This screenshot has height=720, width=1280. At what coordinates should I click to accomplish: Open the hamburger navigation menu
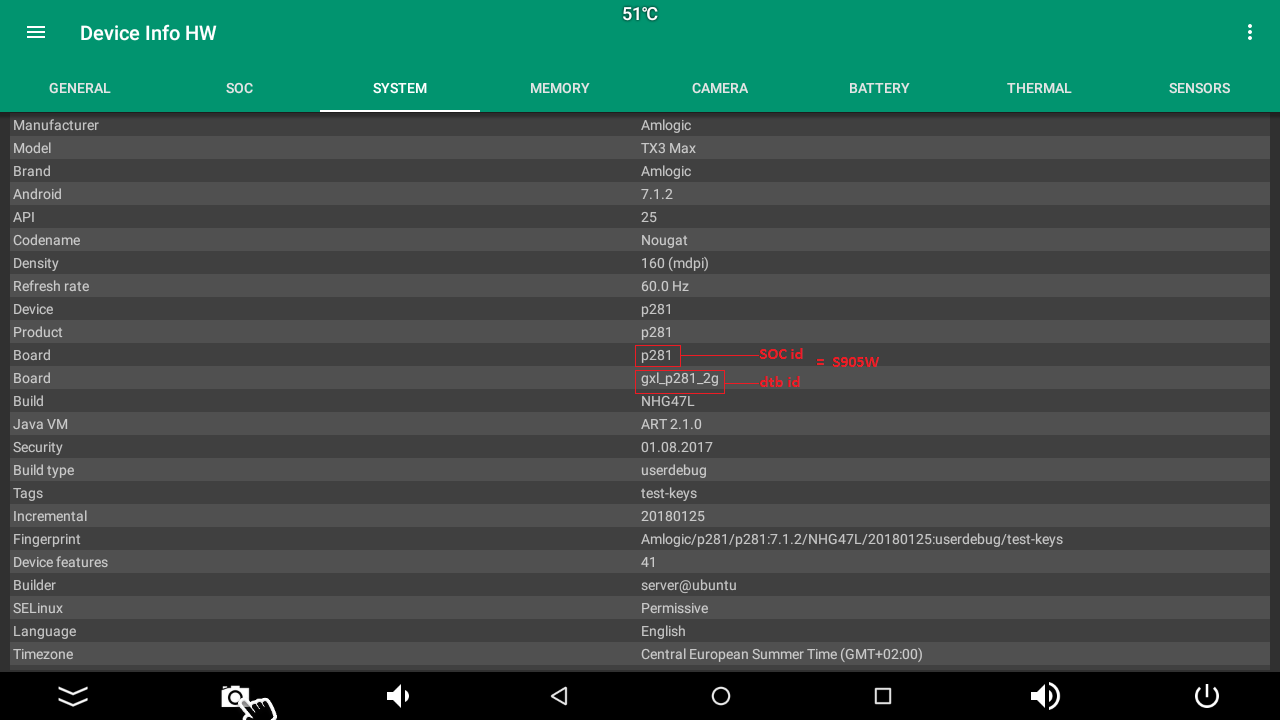click(36, 32)
